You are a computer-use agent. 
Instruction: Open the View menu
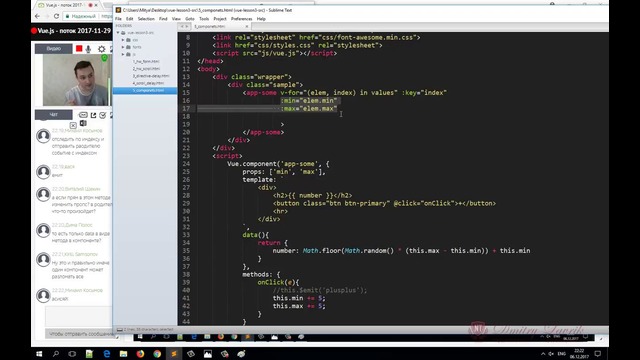[x=176, y=19]
